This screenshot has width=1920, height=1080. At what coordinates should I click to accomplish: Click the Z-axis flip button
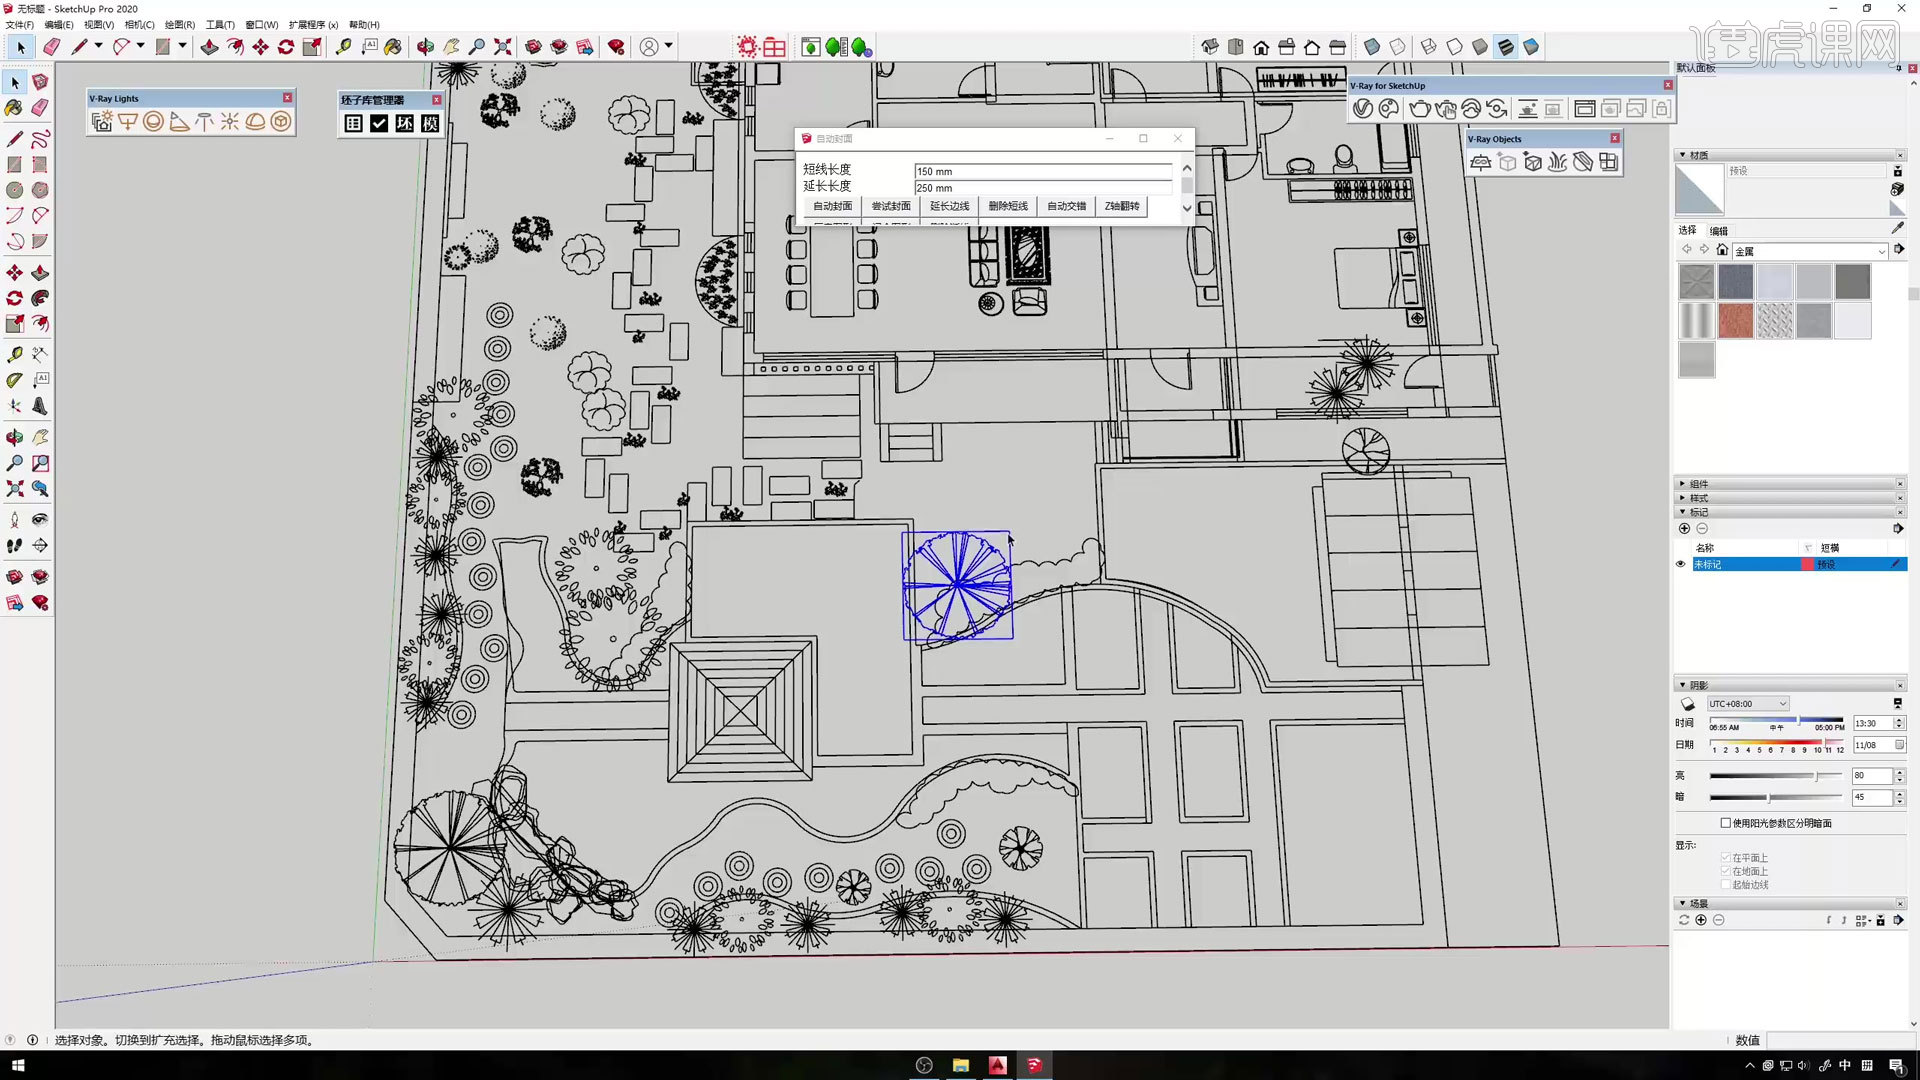click(1122, 206)
